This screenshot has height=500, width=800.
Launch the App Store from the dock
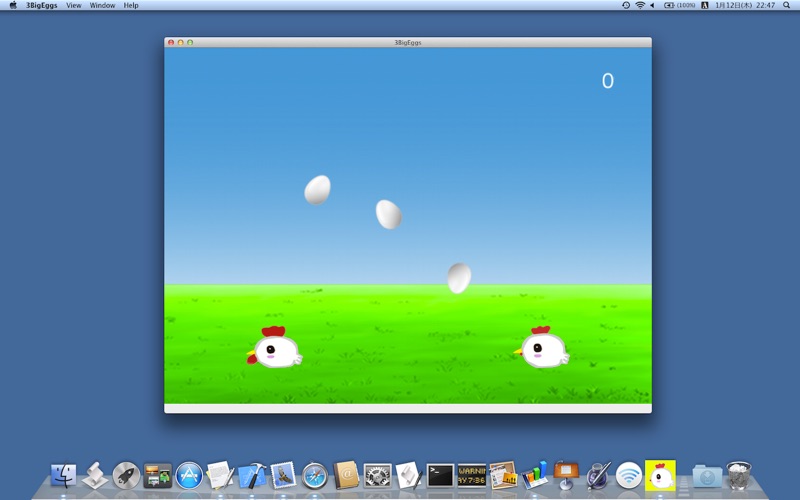(x=188, y=475)
